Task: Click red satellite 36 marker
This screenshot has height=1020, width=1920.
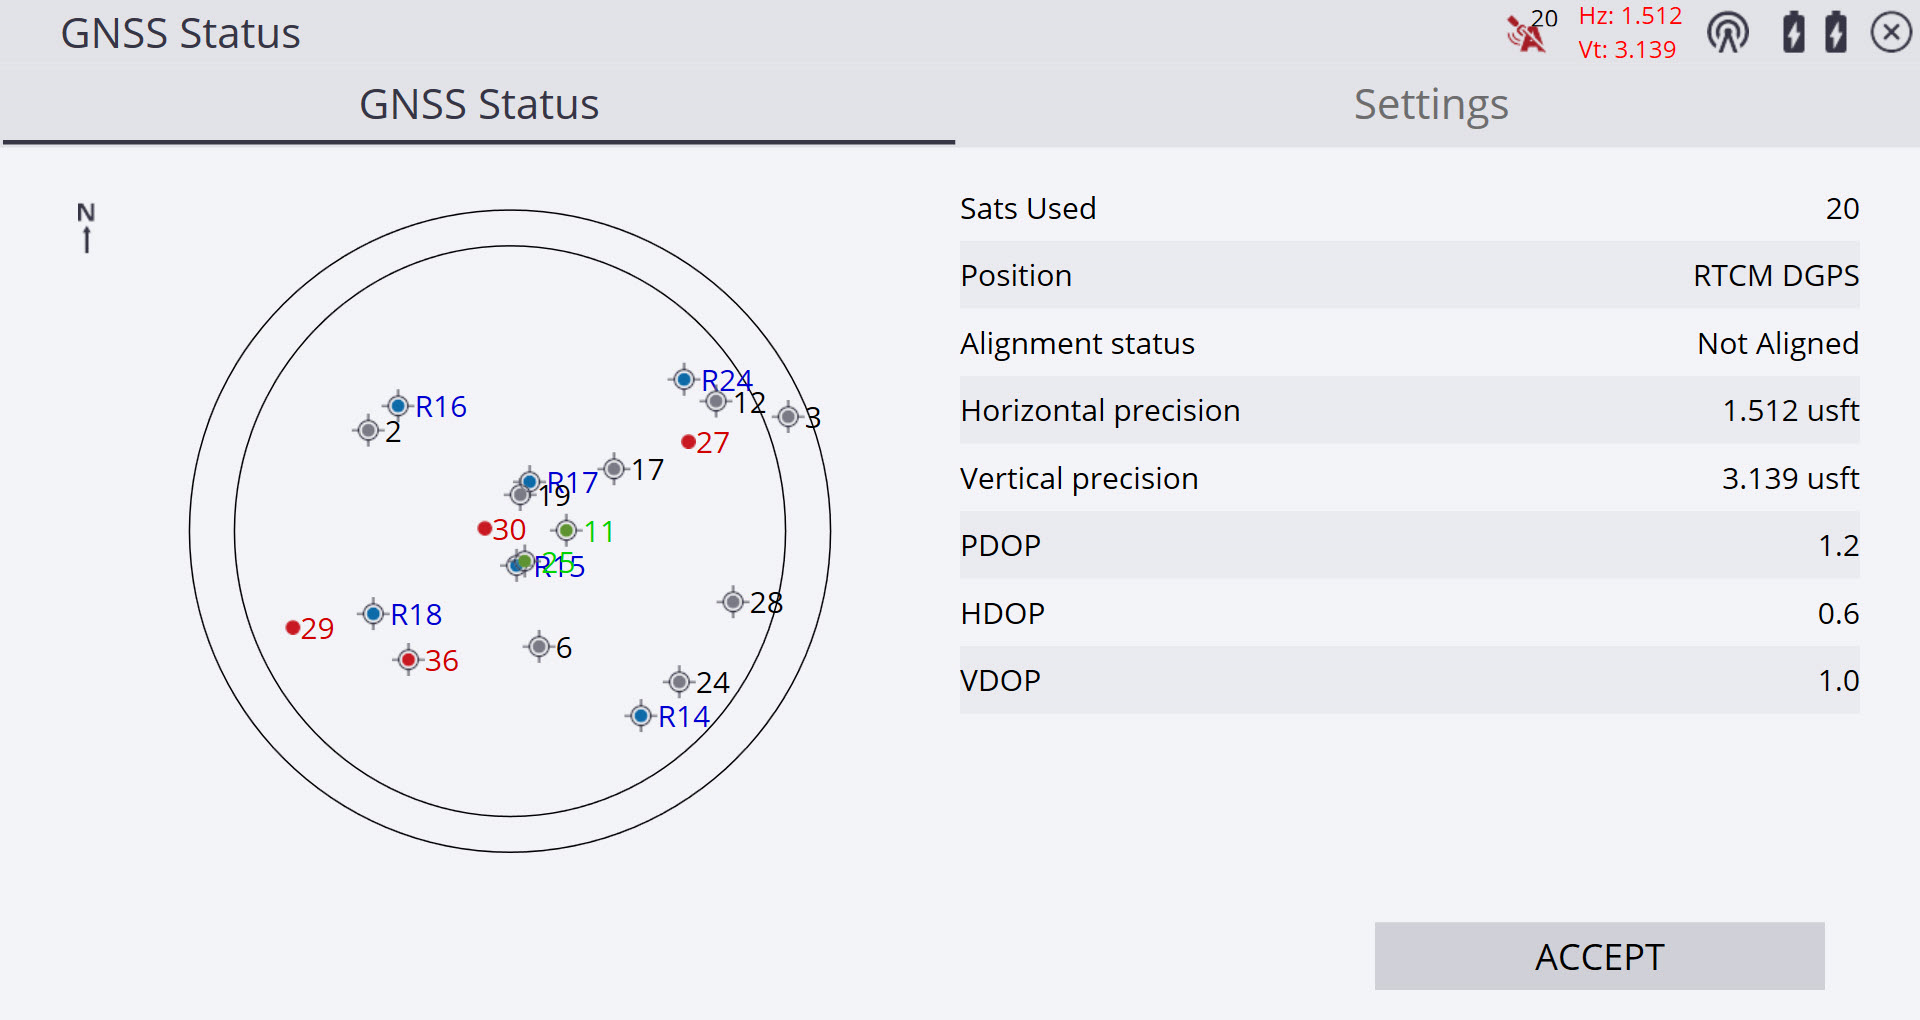Action: coord(408,660)
